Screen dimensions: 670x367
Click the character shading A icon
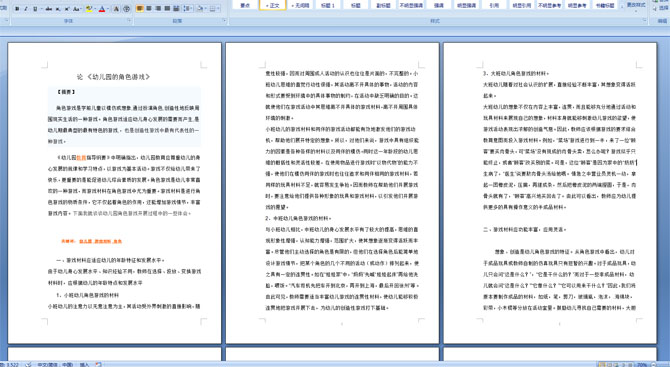(x=116, y=9)
